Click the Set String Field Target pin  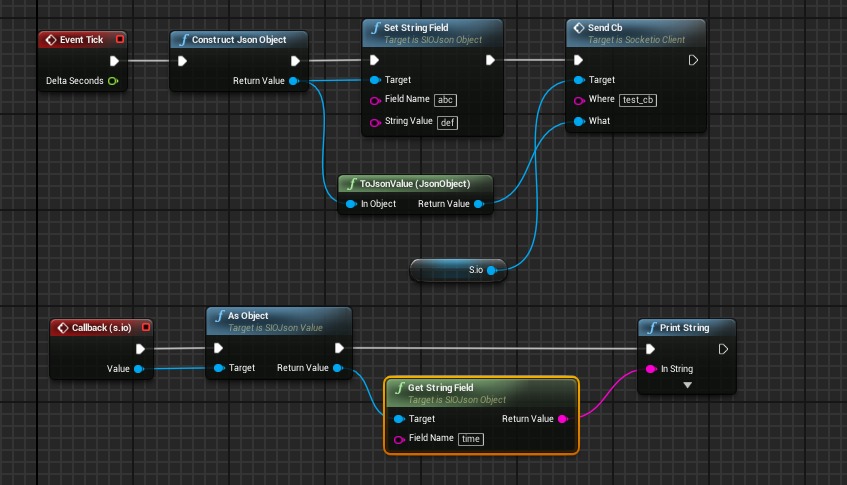pyautogui.click(x=375, y=80)
